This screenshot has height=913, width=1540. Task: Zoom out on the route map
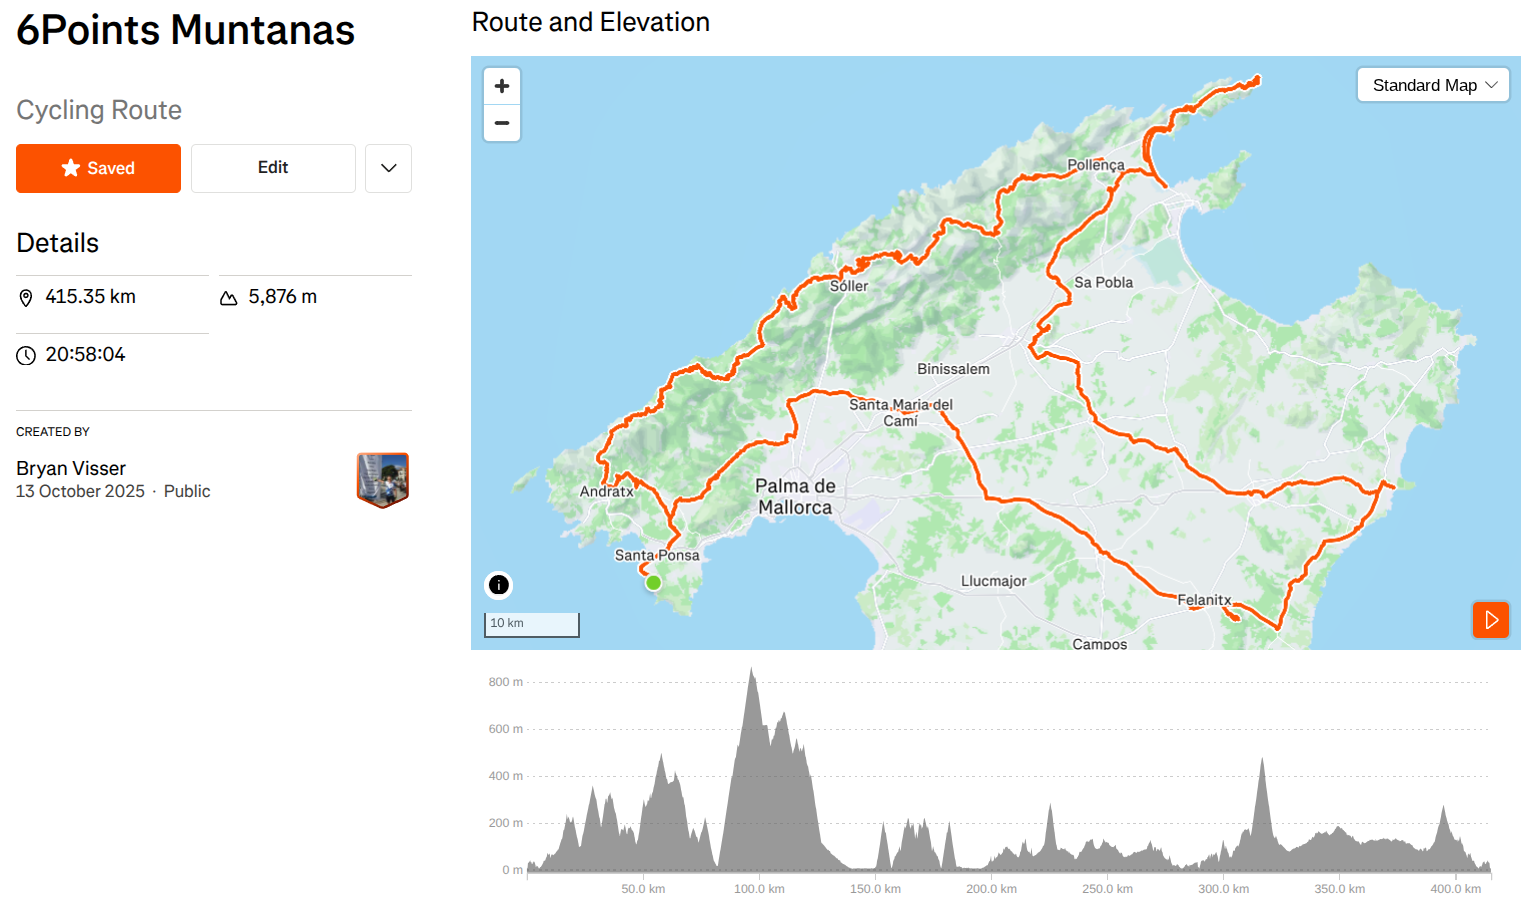[x=502, y=123]
